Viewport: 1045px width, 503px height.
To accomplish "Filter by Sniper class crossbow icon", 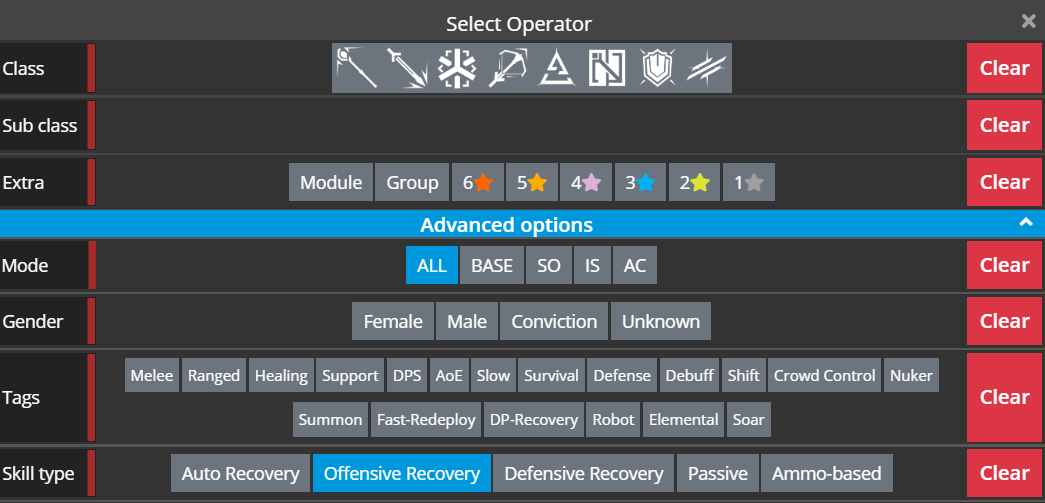I will 507,68.
